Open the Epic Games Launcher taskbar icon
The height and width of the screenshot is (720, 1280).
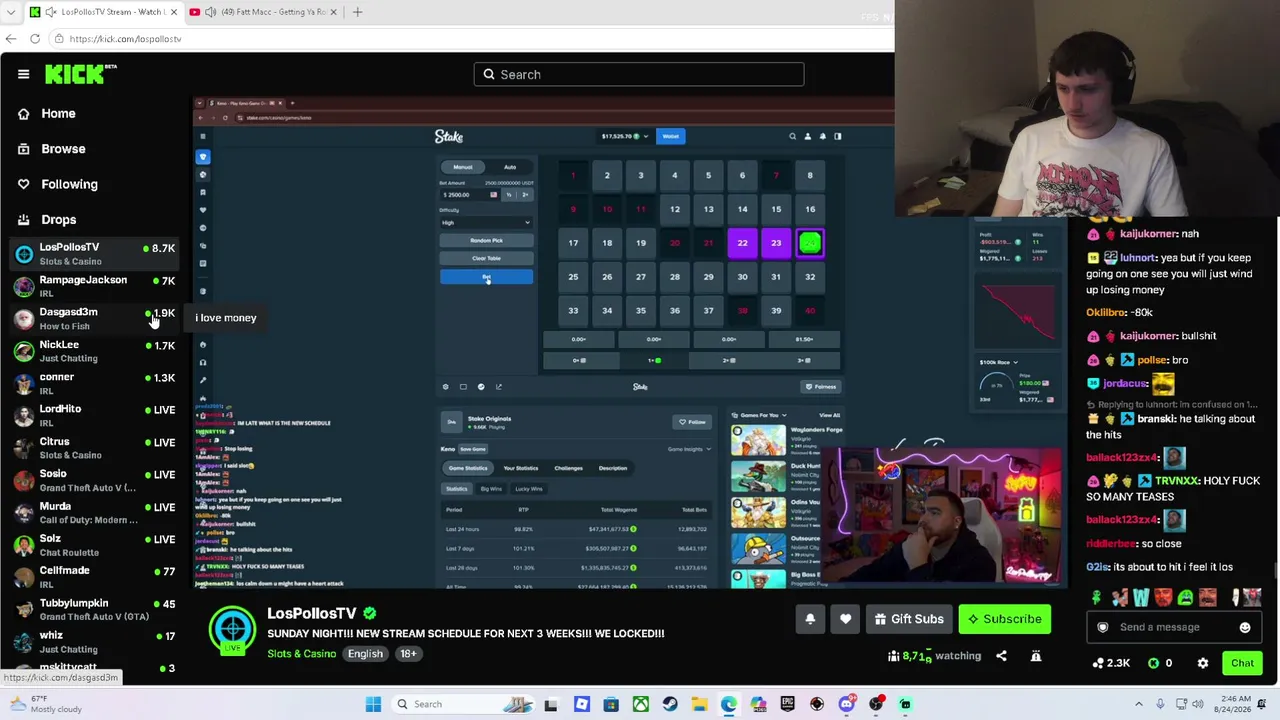click(788, 704)
